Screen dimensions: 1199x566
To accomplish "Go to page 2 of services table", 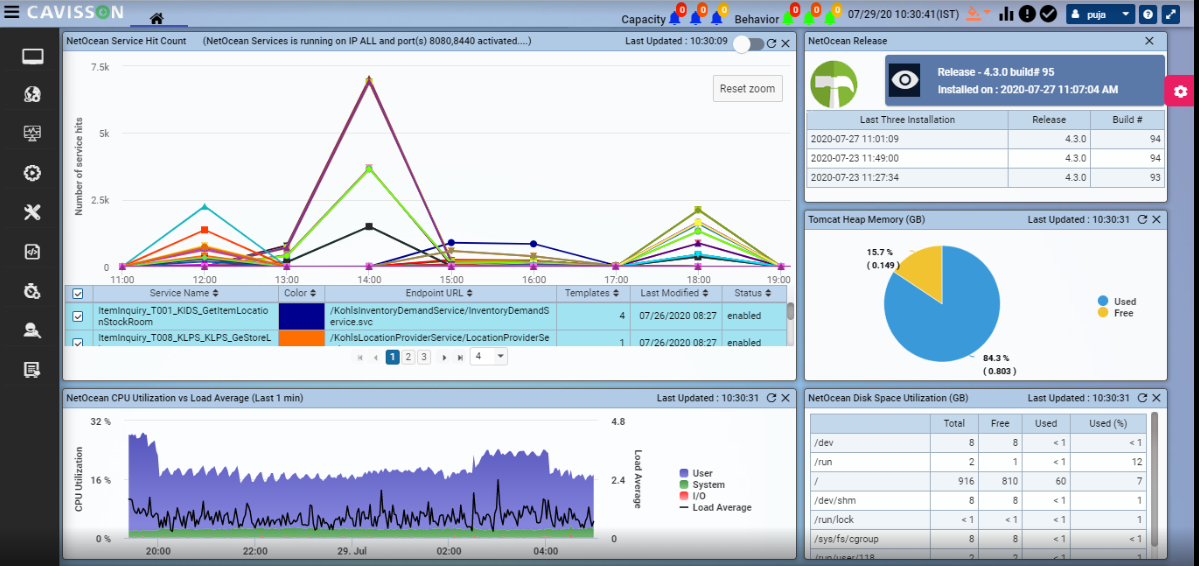I will point(408,356).
